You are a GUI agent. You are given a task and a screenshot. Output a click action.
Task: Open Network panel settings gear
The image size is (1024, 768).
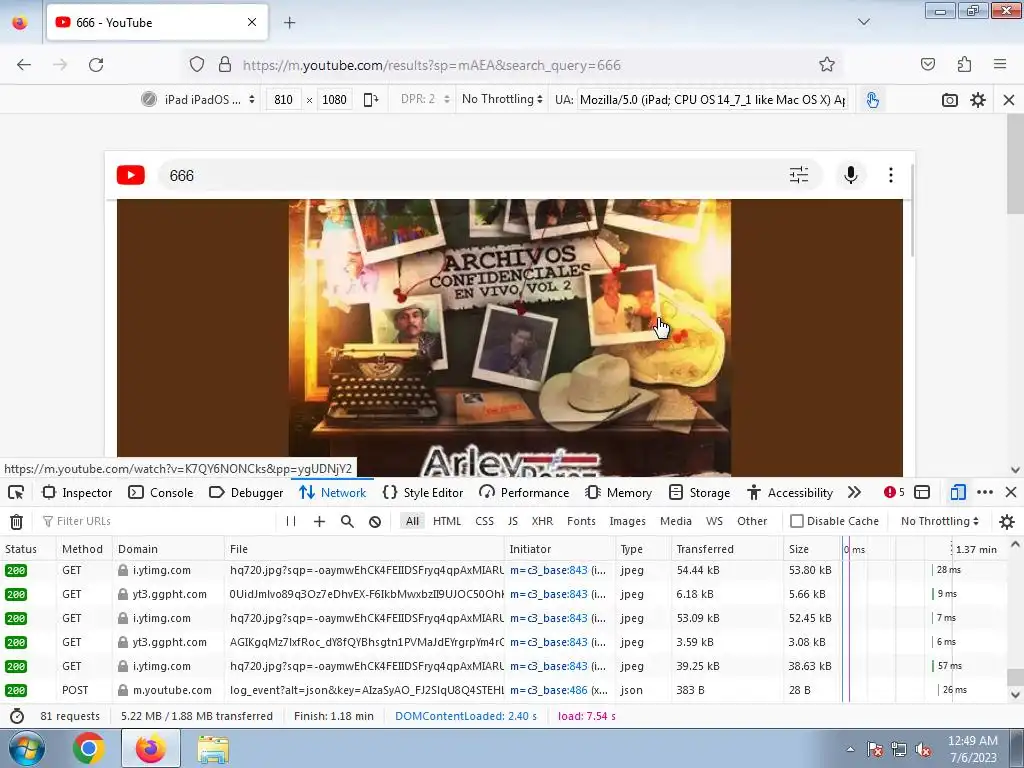(x=1007, y=521)
